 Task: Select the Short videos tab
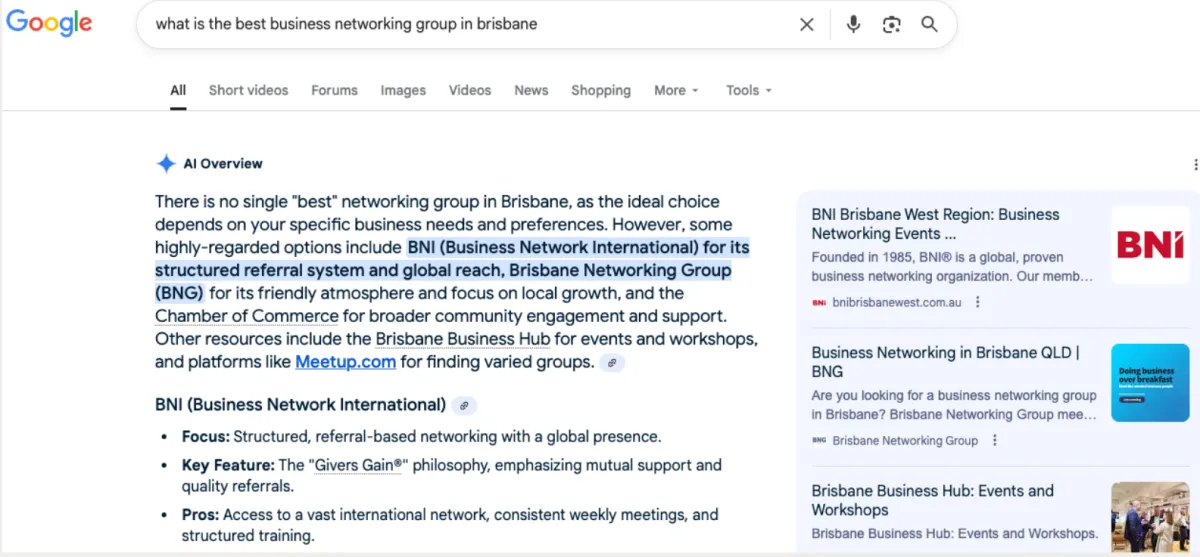click(x=248, y=90)
